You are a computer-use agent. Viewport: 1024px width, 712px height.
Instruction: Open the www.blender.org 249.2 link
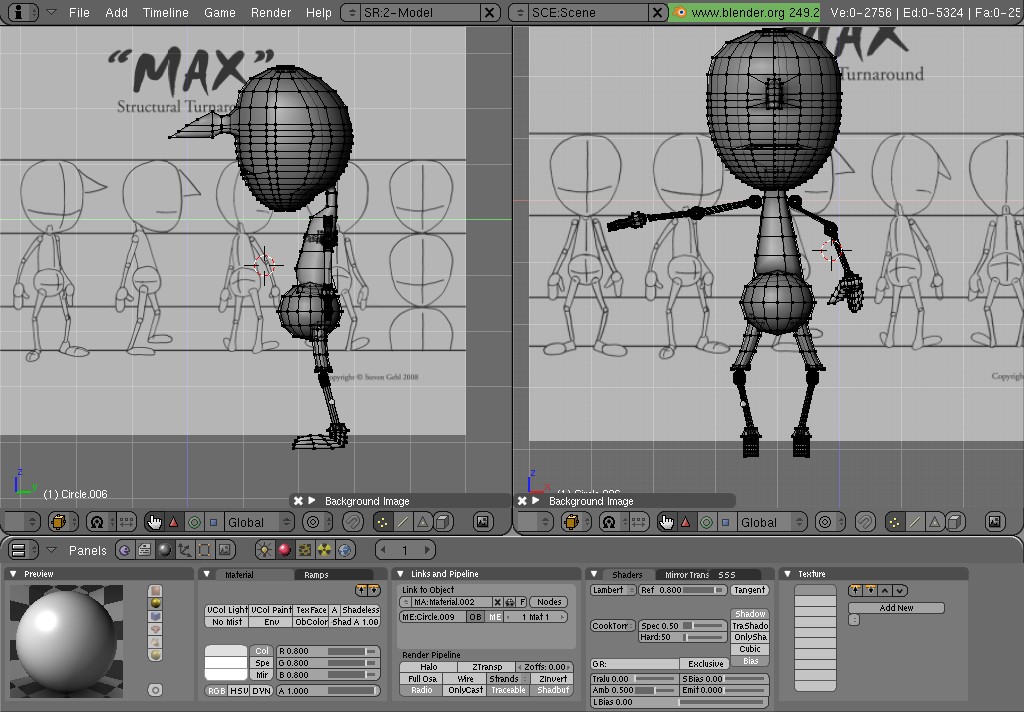tap(745, 12)
